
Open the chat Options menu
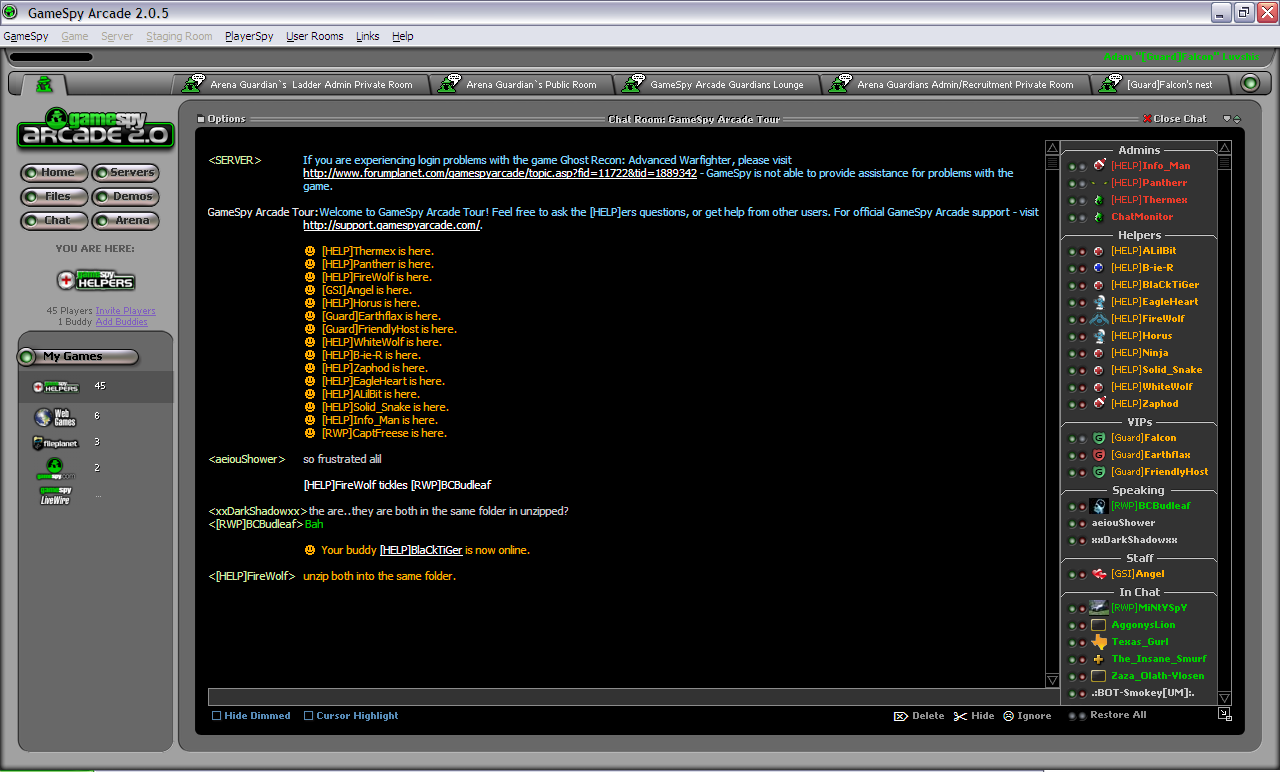click(x=221, y=119)
